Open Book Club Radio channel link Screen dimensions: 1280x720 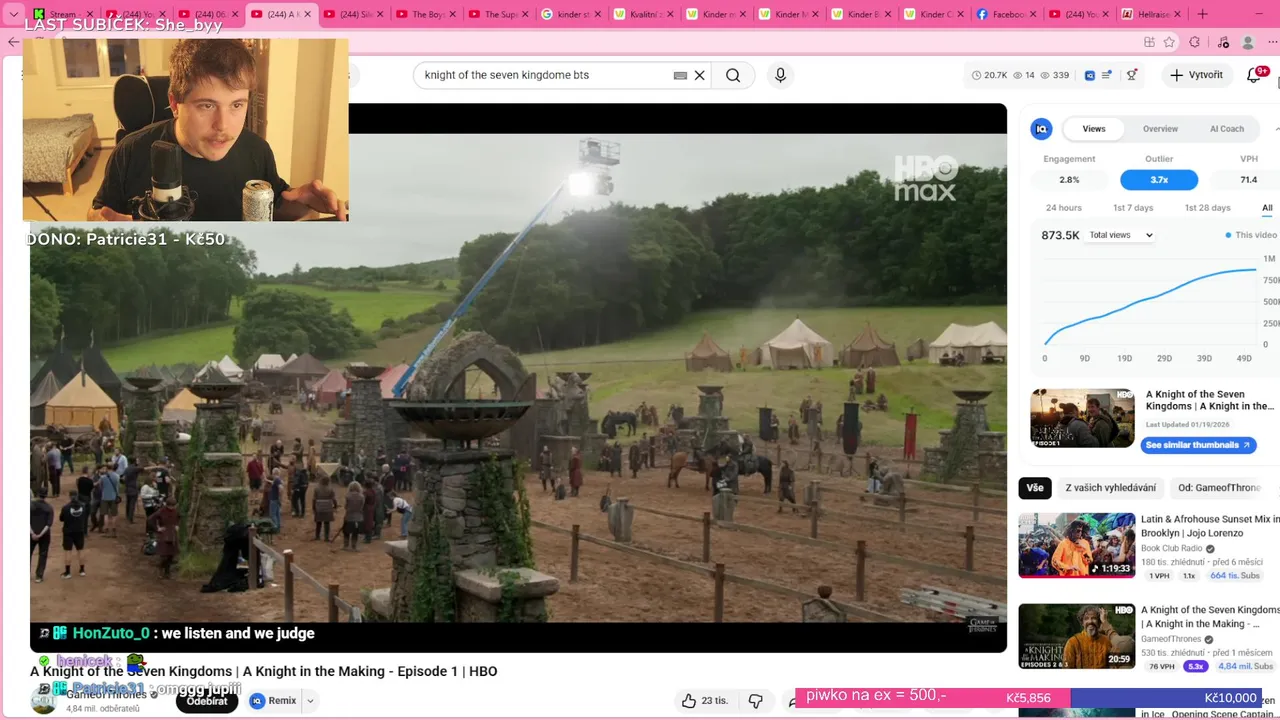pyautogui.click(x=1172, y=549)
